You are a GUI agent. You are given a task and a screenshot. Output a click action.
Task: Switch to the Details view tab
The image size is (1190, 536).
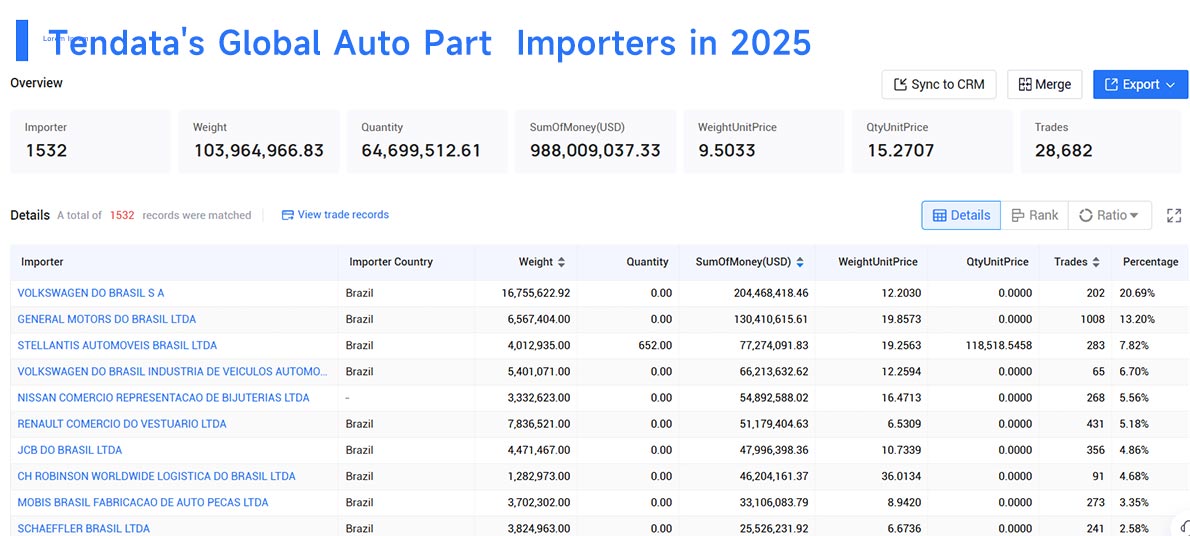(961, 215)
